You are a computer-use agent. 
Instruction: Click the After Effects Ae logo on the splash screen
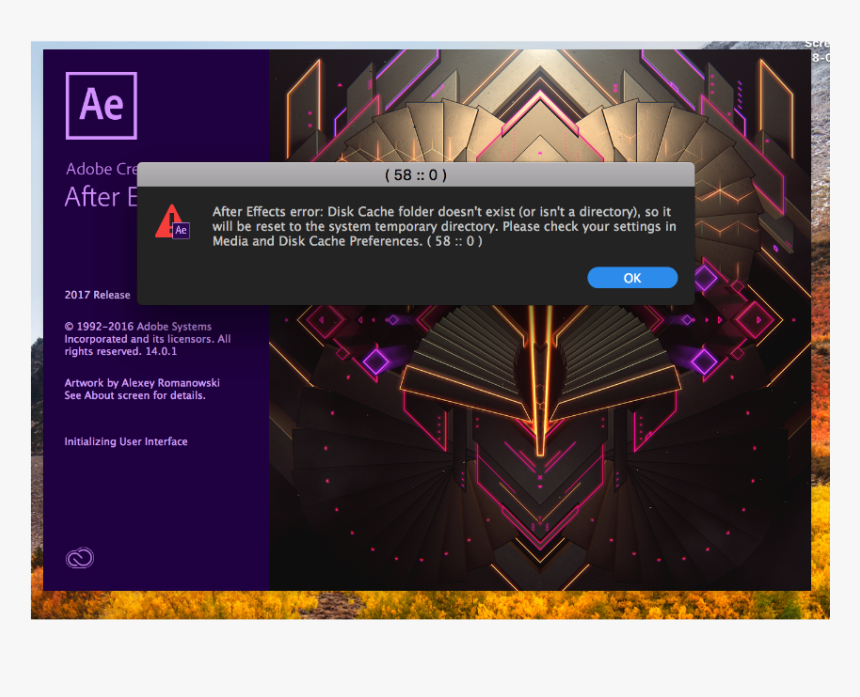[101, 105]
